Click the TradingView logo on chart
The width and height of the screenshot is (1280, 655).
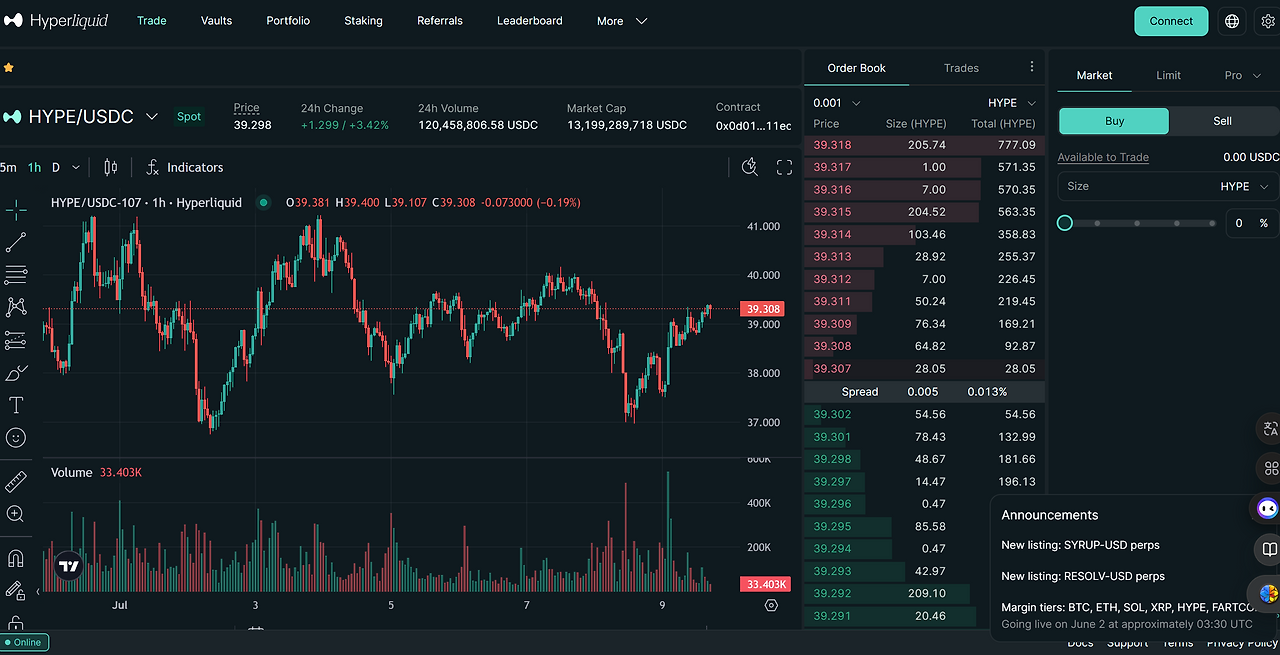pos(68,566)
